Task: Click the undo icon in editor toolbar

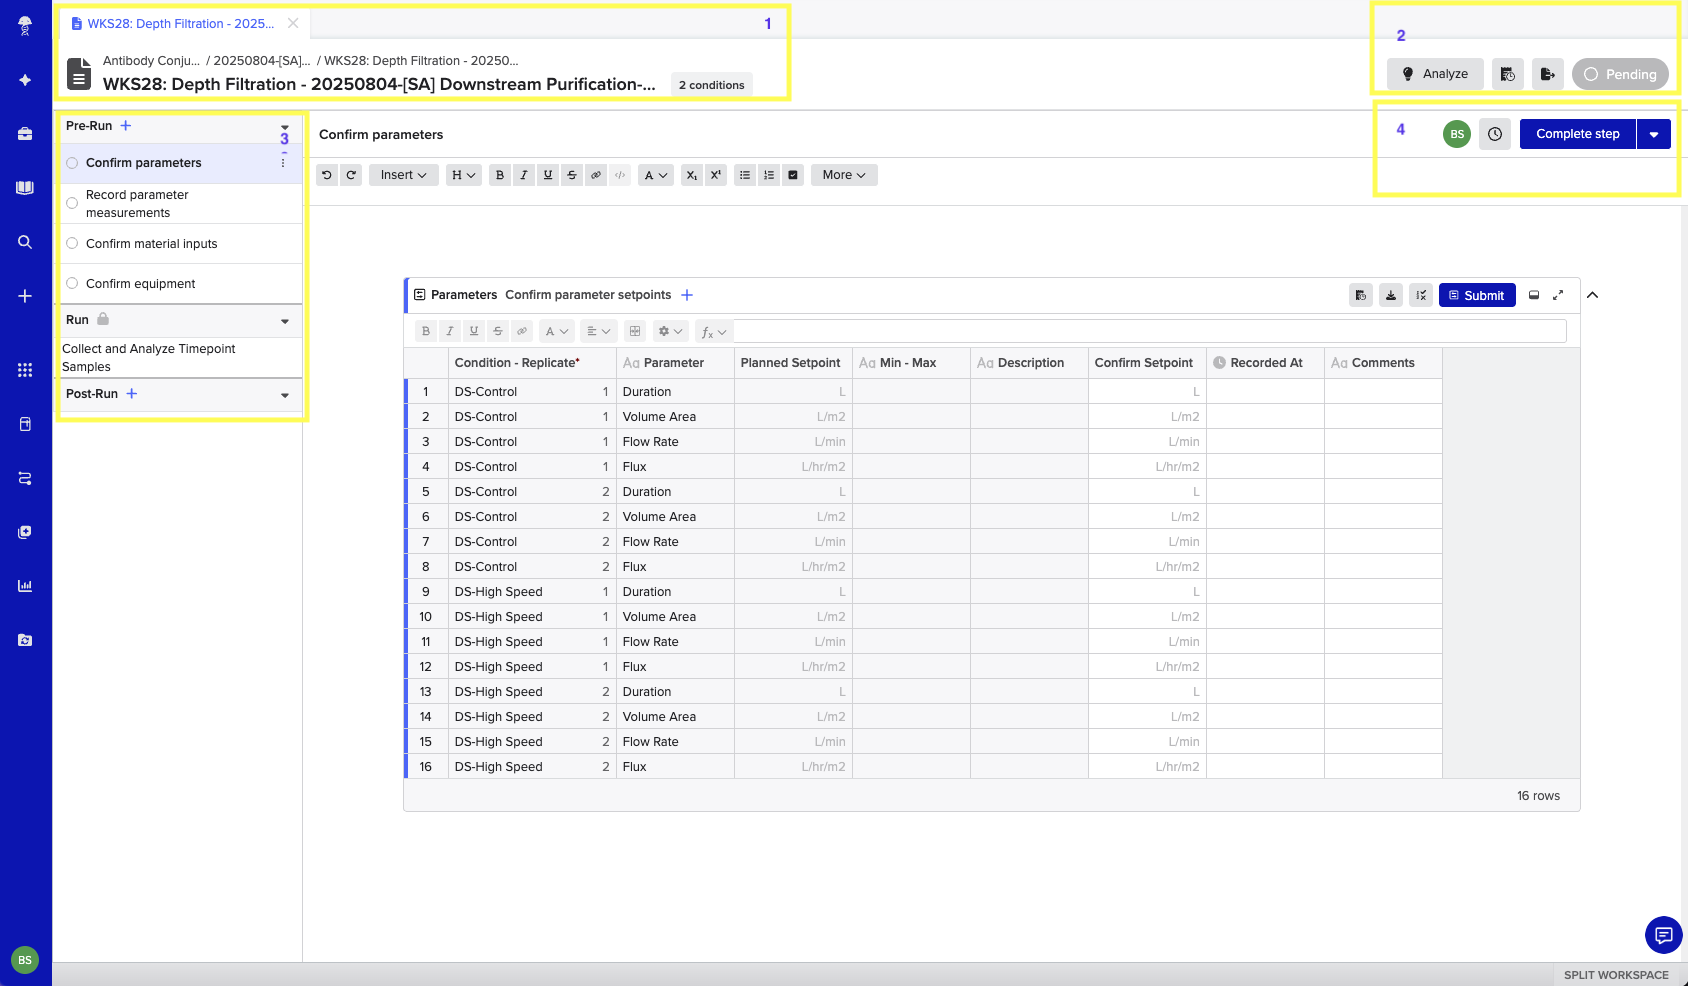Action: tap(326, 175)
